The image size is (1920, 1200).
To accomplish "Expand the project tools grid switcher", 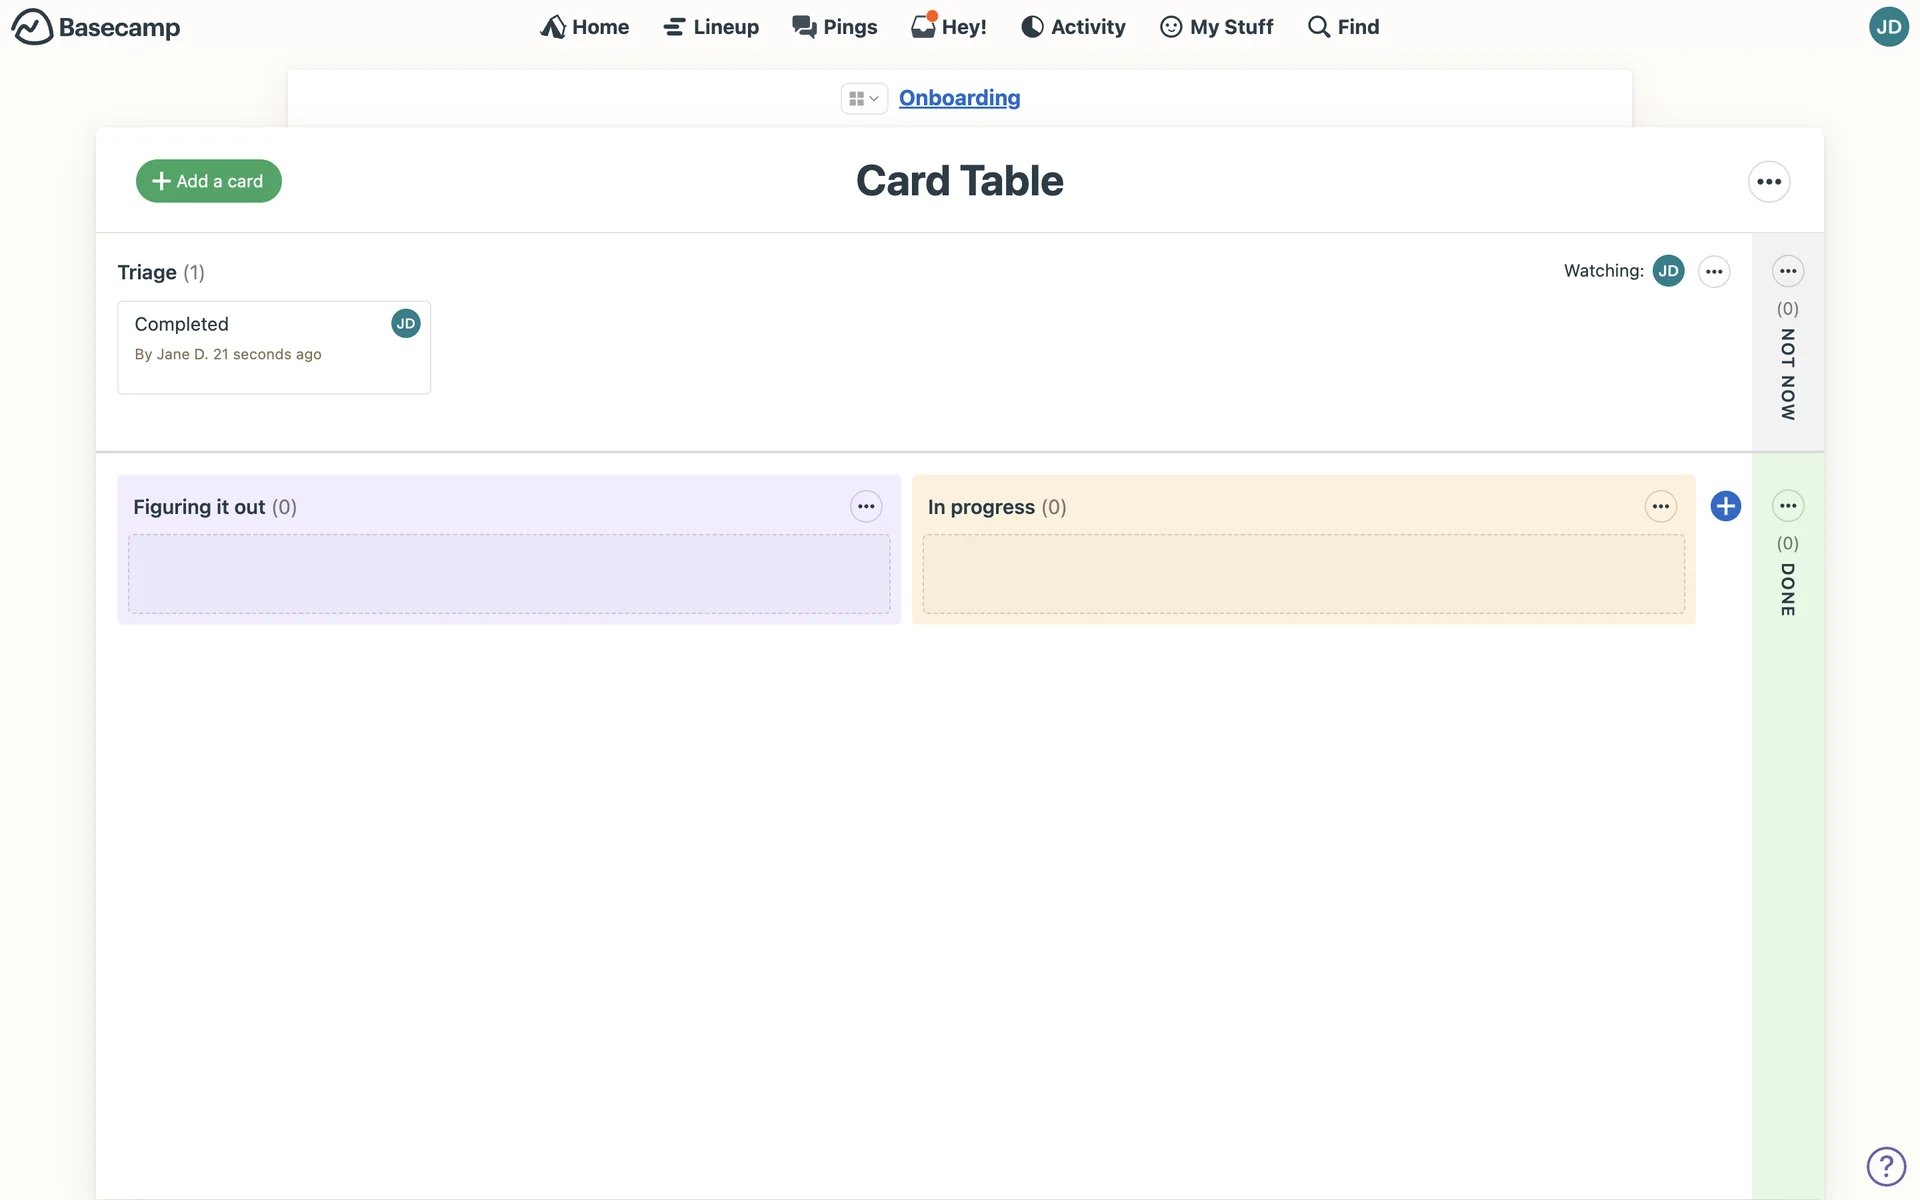I will (x=863, y=98).
